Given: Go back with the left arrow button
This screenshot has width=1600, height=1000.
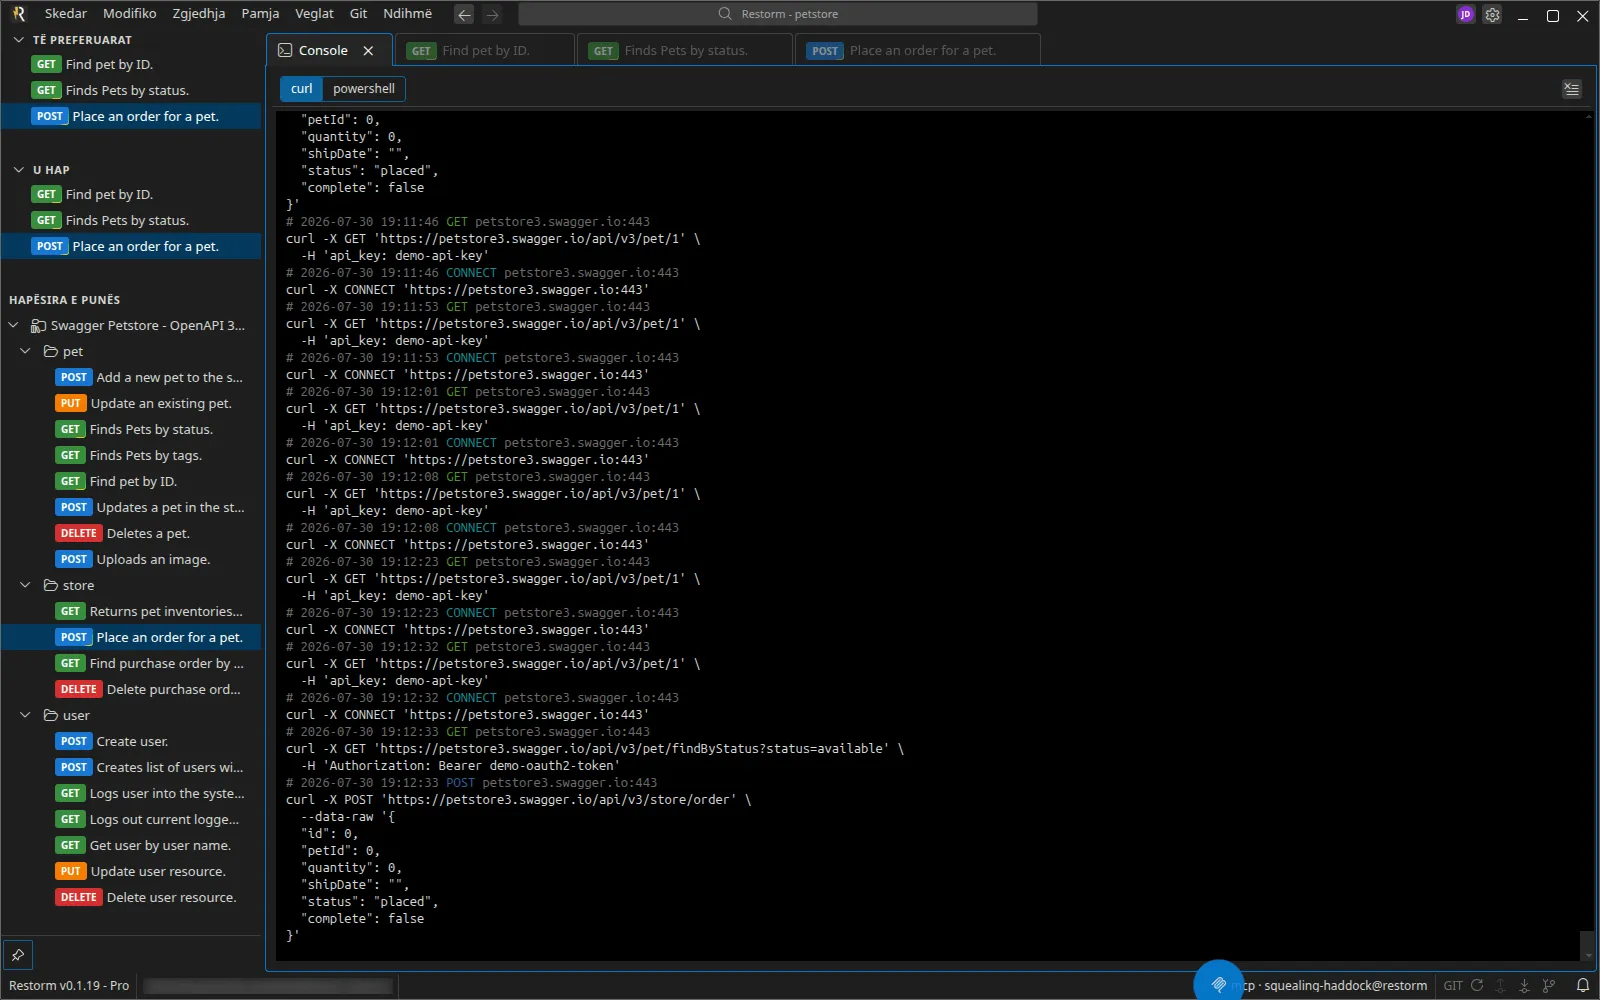Looking at the screenshot, I should [x=464, y=14].
